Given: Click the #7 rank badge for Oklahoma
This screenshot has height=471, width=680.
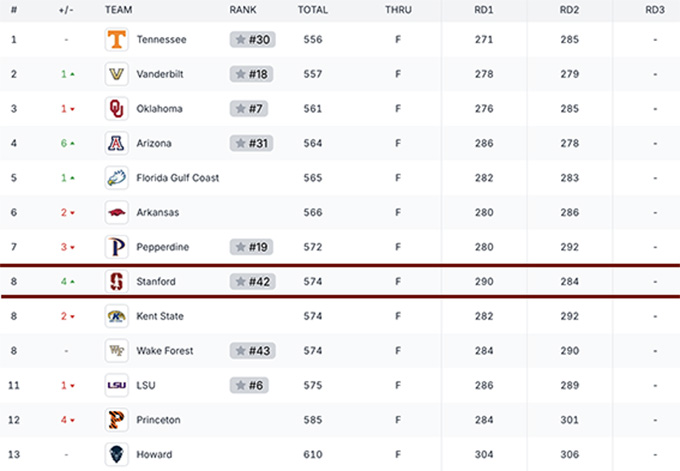Looking at the screenshot, I should point(249,108).
